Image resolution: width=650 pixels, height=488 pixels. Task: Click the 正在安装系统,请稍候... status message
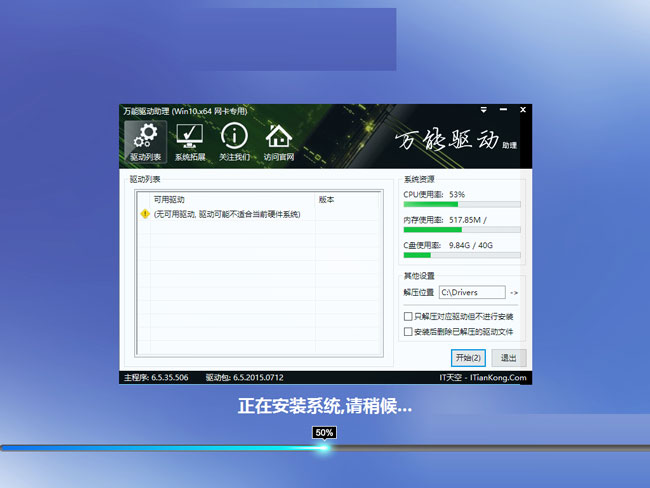(x=325, y=406)
